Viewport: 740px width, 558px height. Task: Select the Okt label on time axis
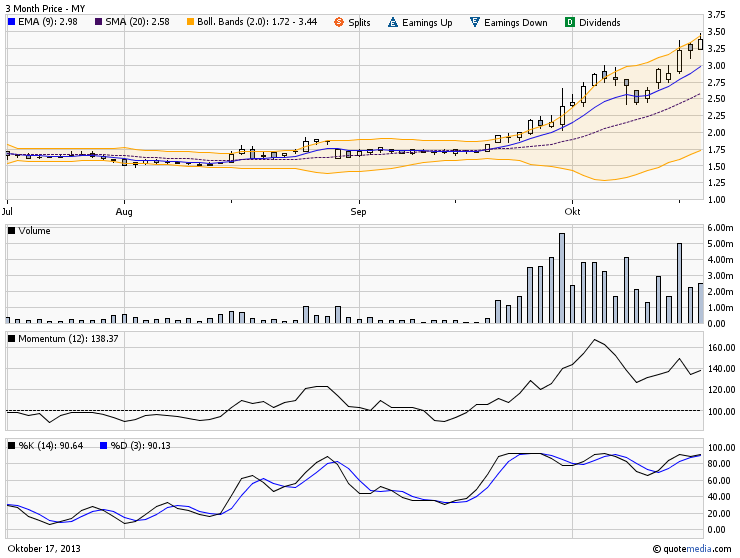pos(572,212)
